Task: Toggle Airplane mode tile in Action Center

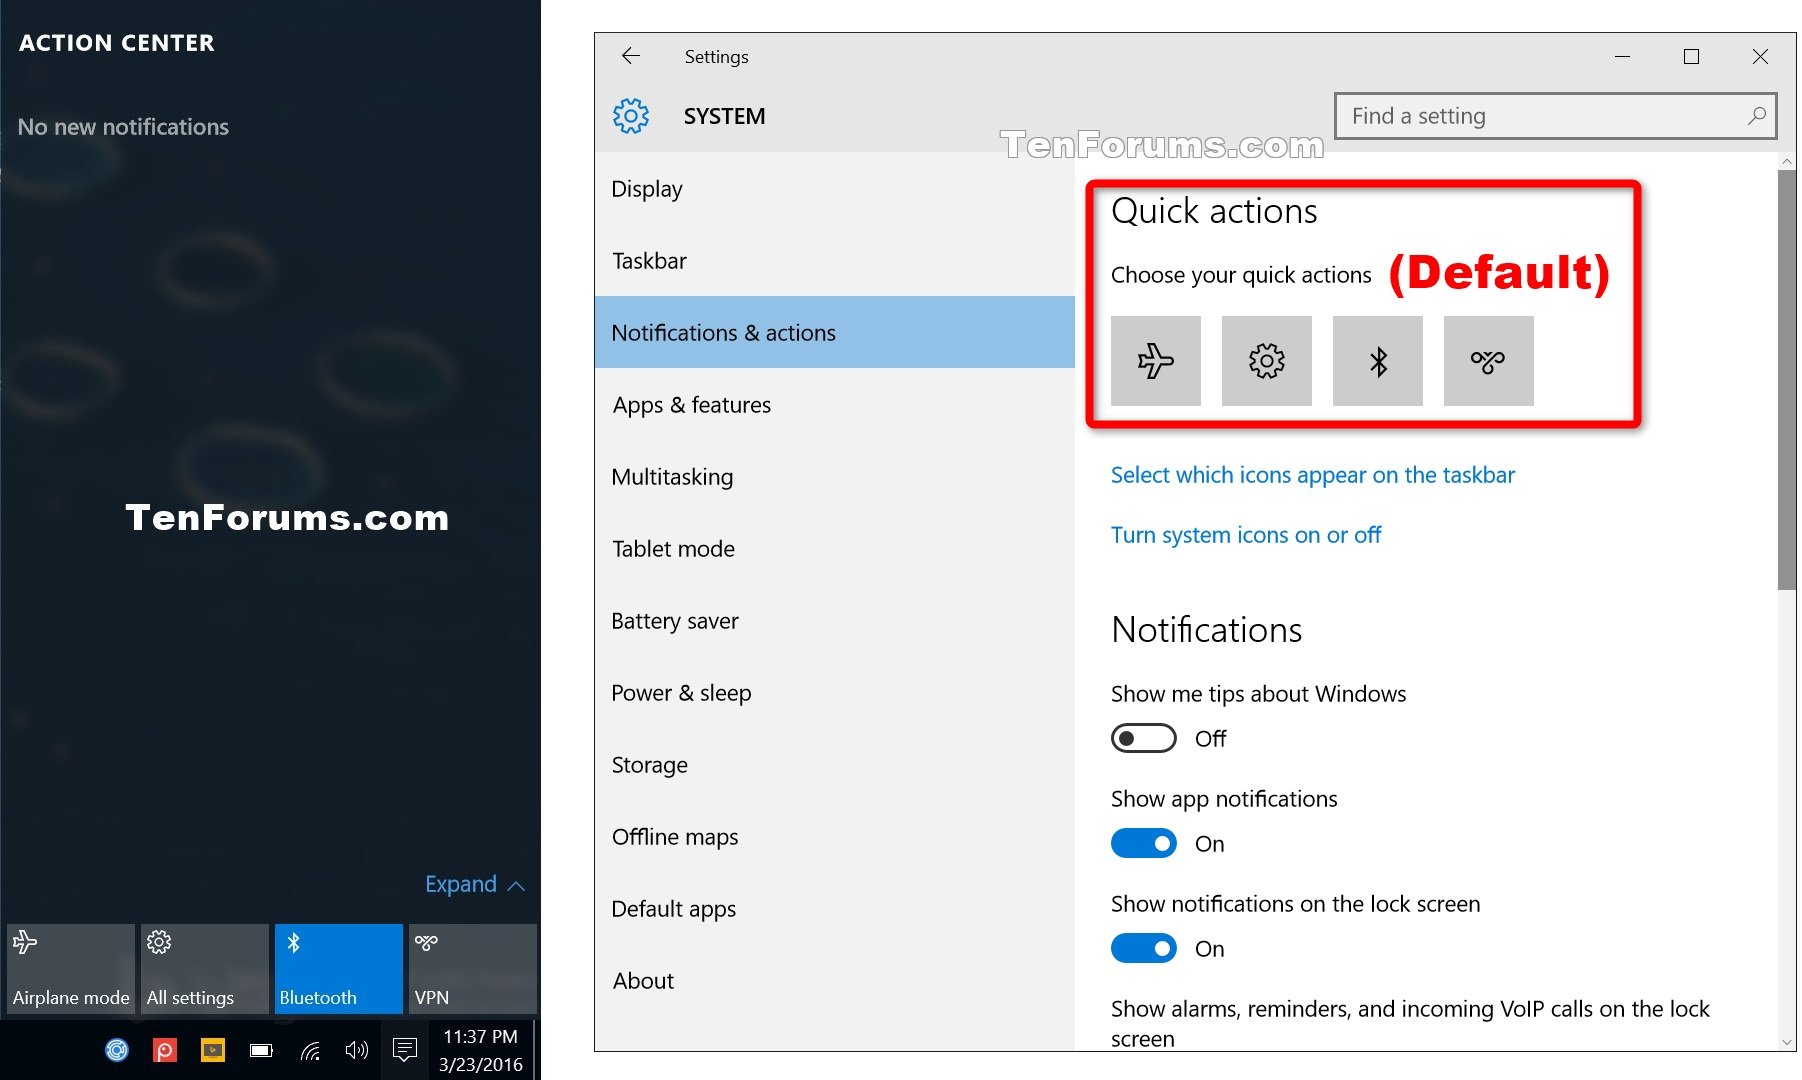Action: click(71, 968)
